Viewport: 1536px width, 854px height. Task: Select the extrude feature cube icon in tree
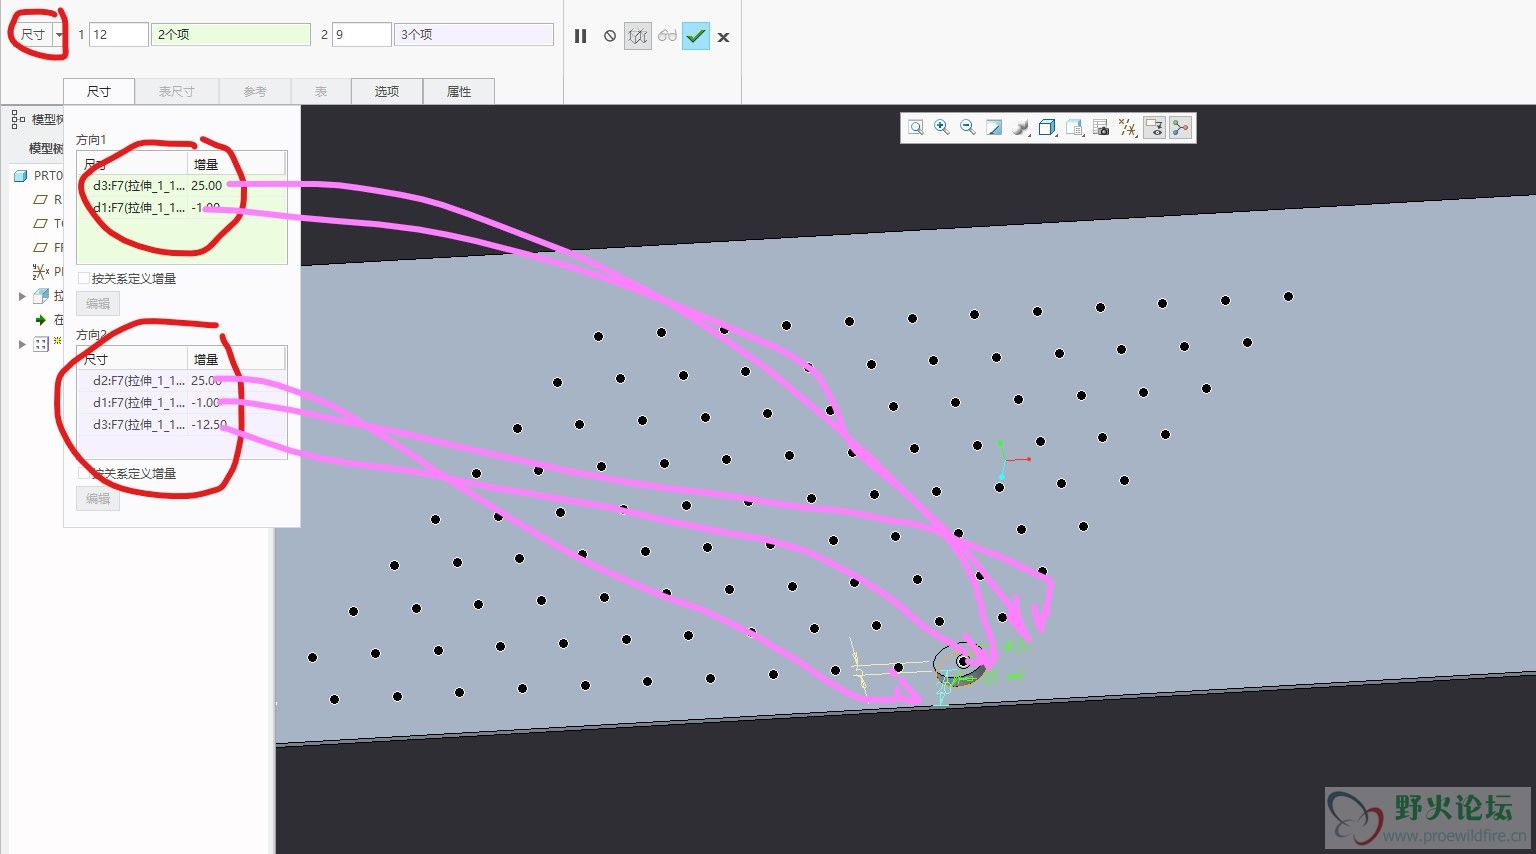coord(41,296)
